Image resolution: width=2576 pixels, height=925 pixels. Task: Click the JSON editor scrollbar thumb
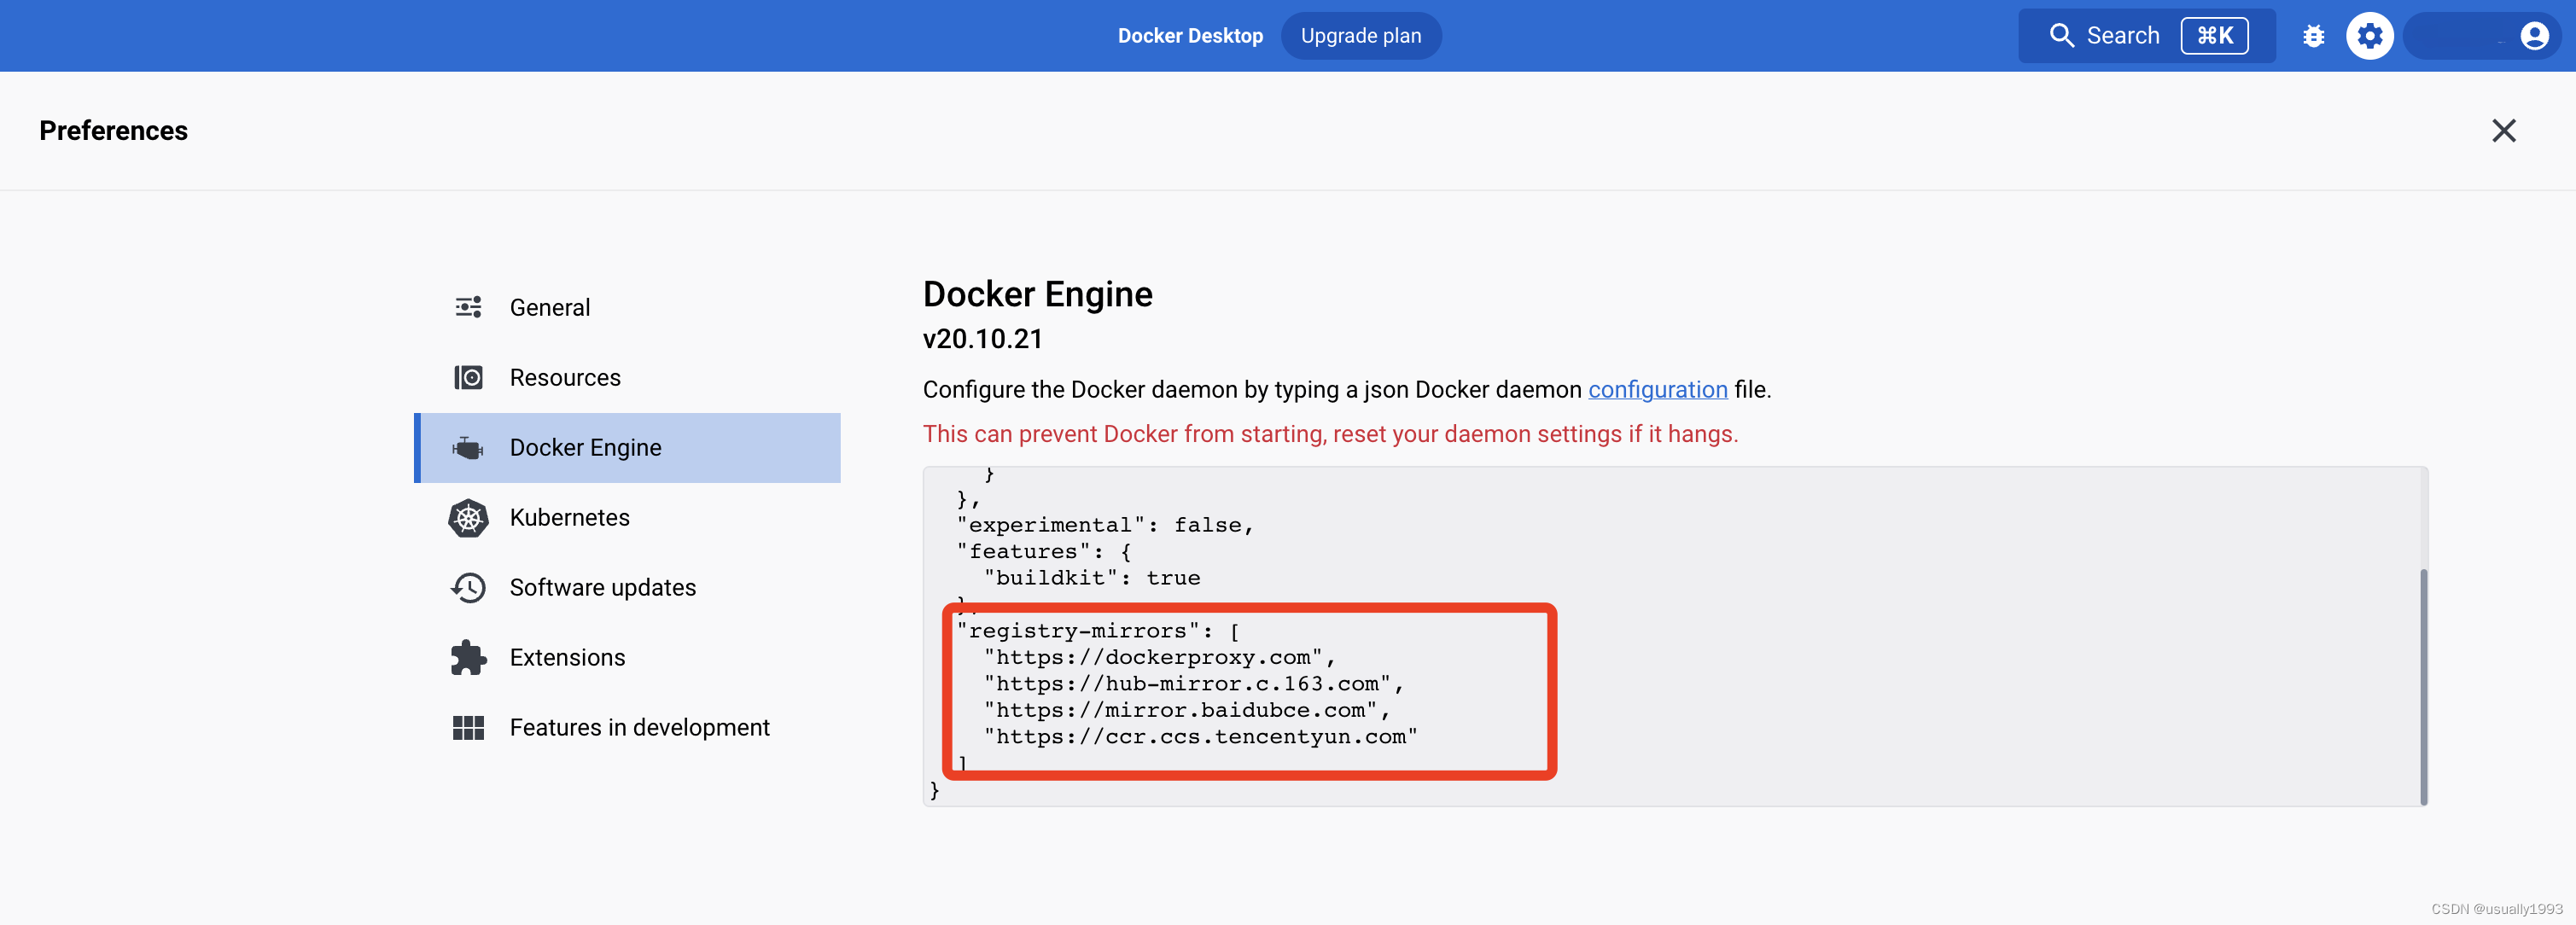(2422, 686)
